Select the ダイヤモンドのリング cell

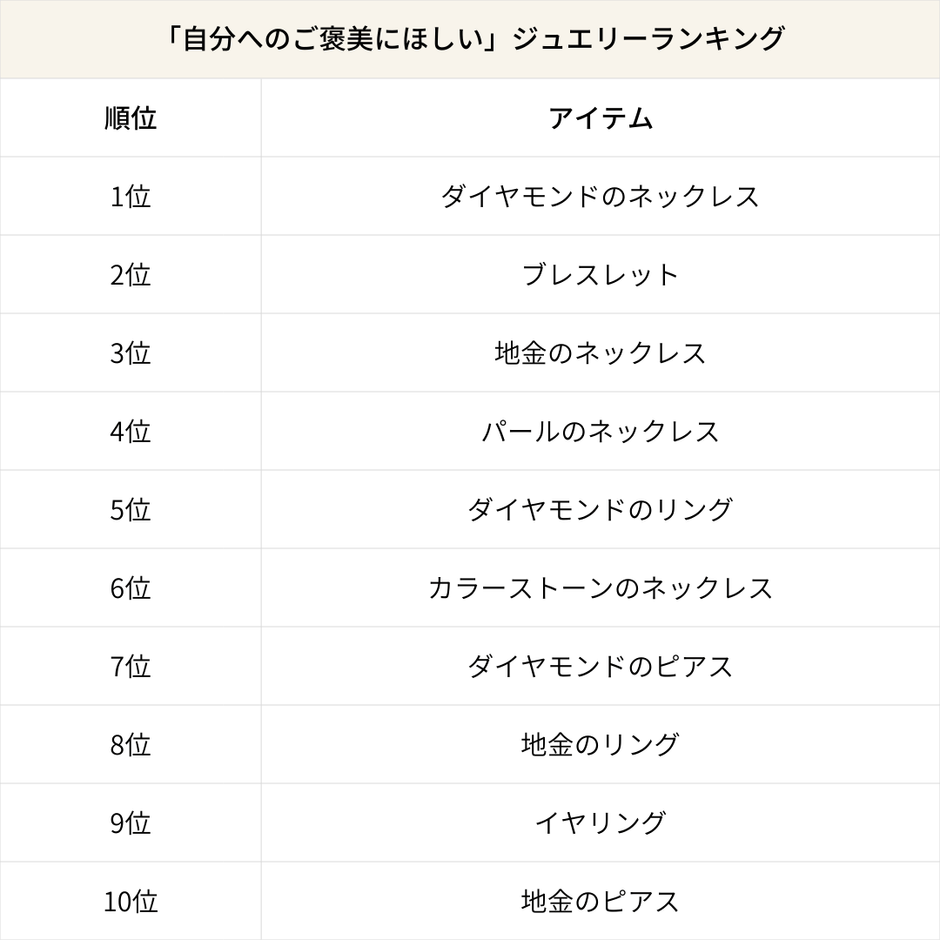tap(600, 509)
